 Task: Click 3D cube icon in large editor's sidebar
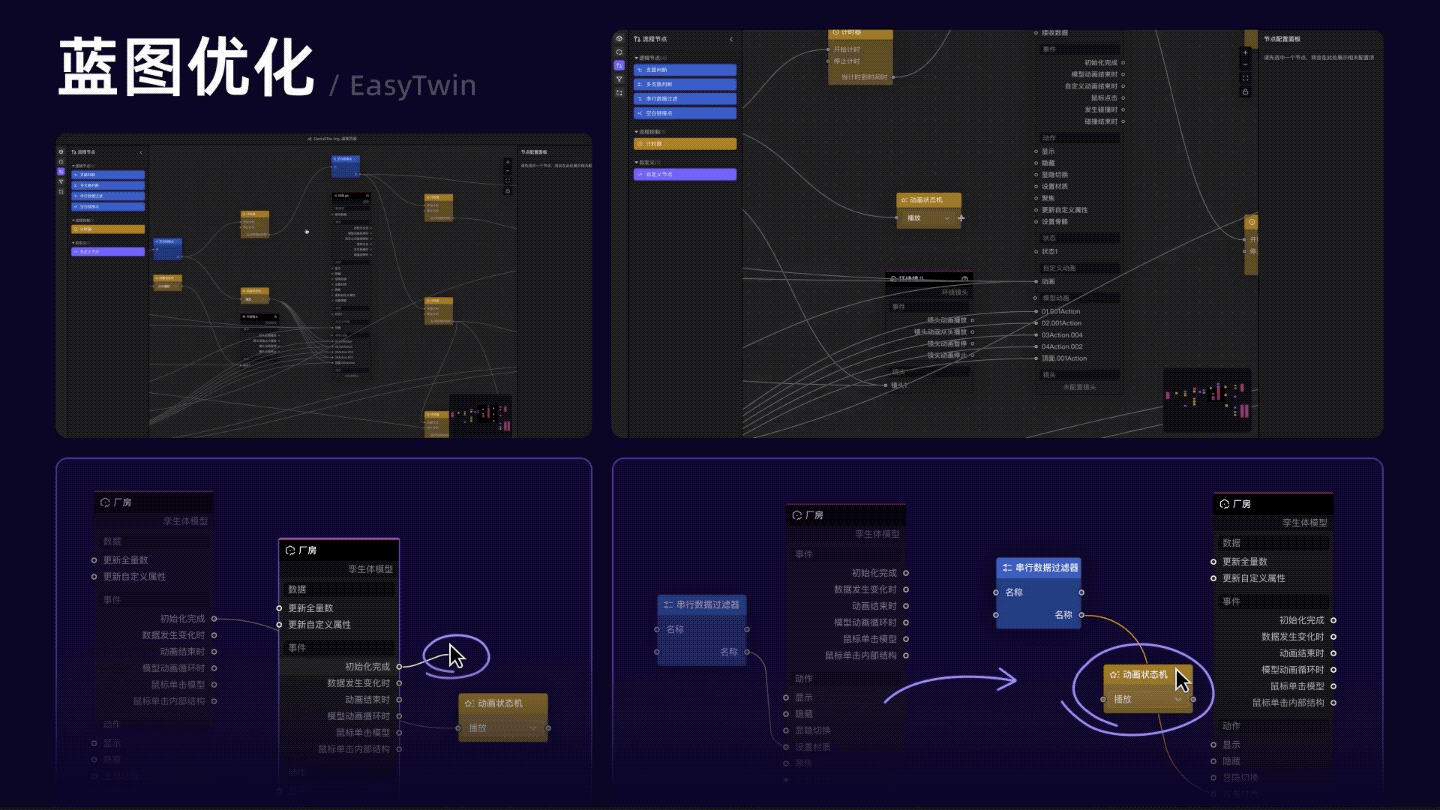click(x=619, y=39)
